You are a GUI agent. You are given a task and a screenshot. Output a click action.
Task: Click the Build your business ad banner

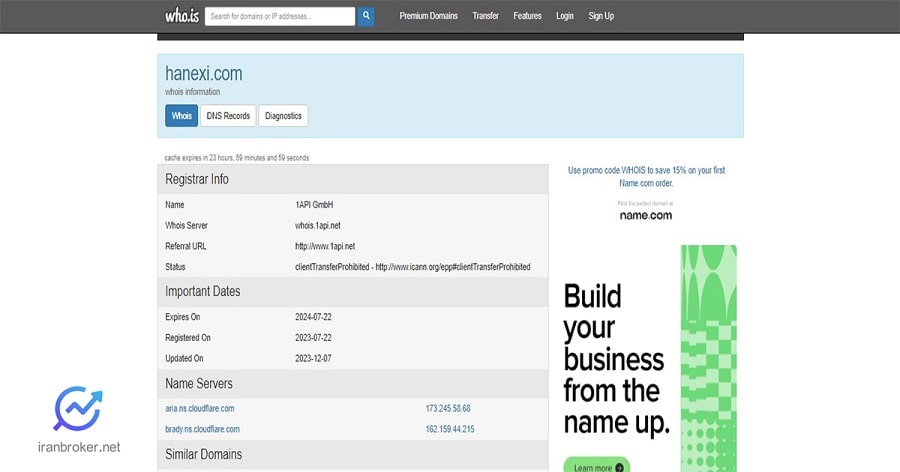click(650, 358)
